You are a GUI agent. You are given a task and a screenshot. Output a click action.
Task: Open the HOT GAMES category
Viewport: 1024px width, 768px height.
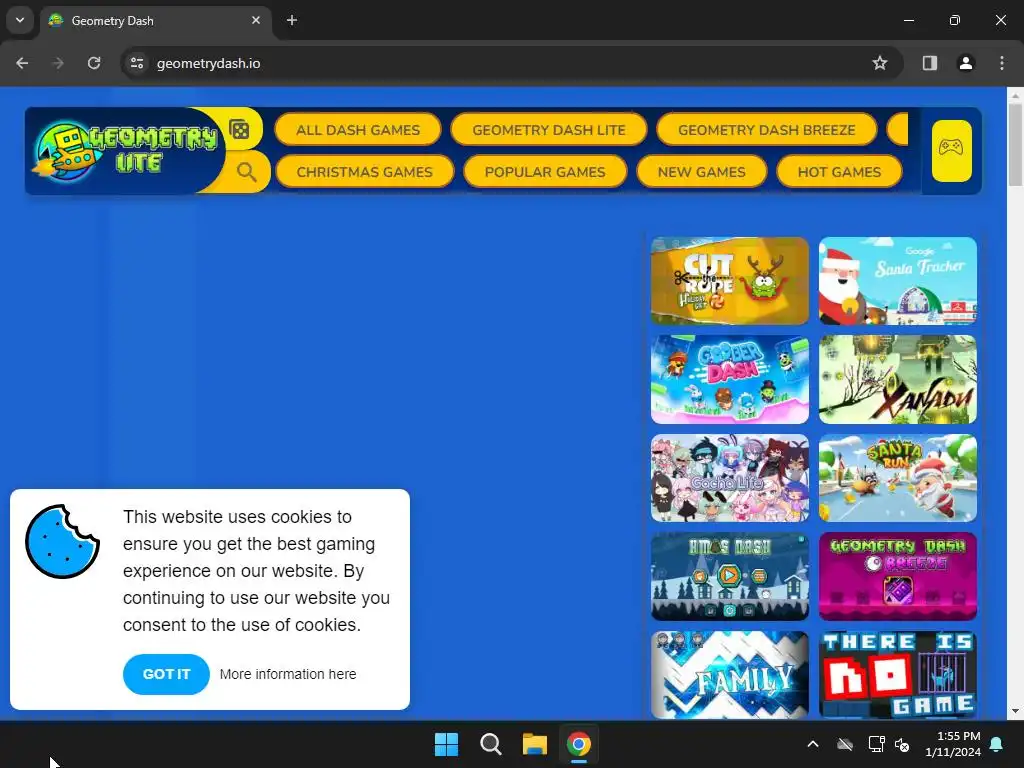click(839, 172)
